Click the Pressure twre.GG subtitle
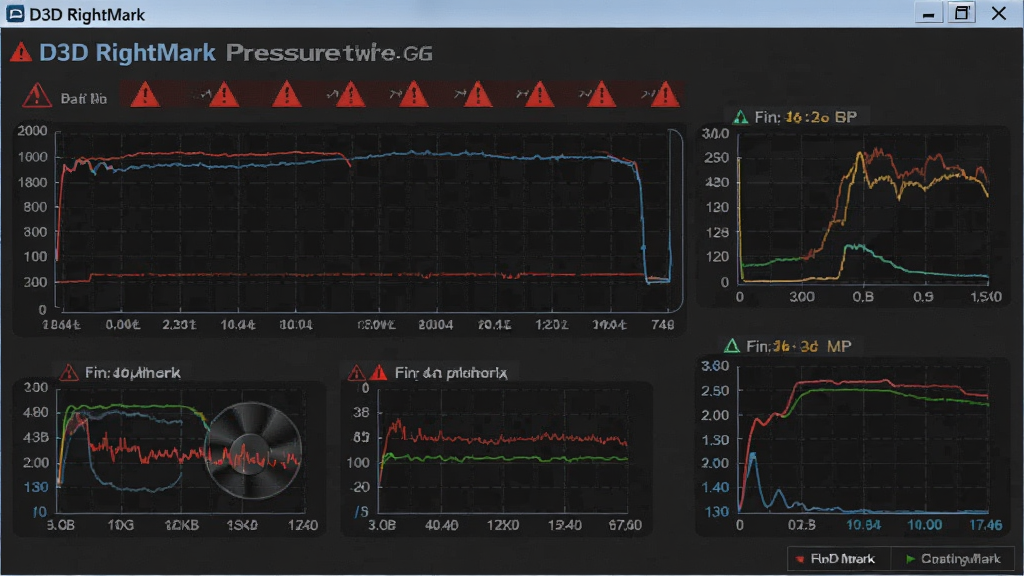Image resolution: width=1024 pixels, height=576 pixels. pyautogui.click(x=329, y=53)
